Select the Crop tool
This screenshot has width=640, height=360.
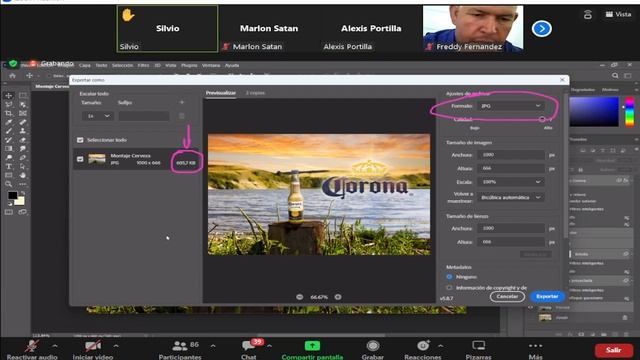coord(9,113)
